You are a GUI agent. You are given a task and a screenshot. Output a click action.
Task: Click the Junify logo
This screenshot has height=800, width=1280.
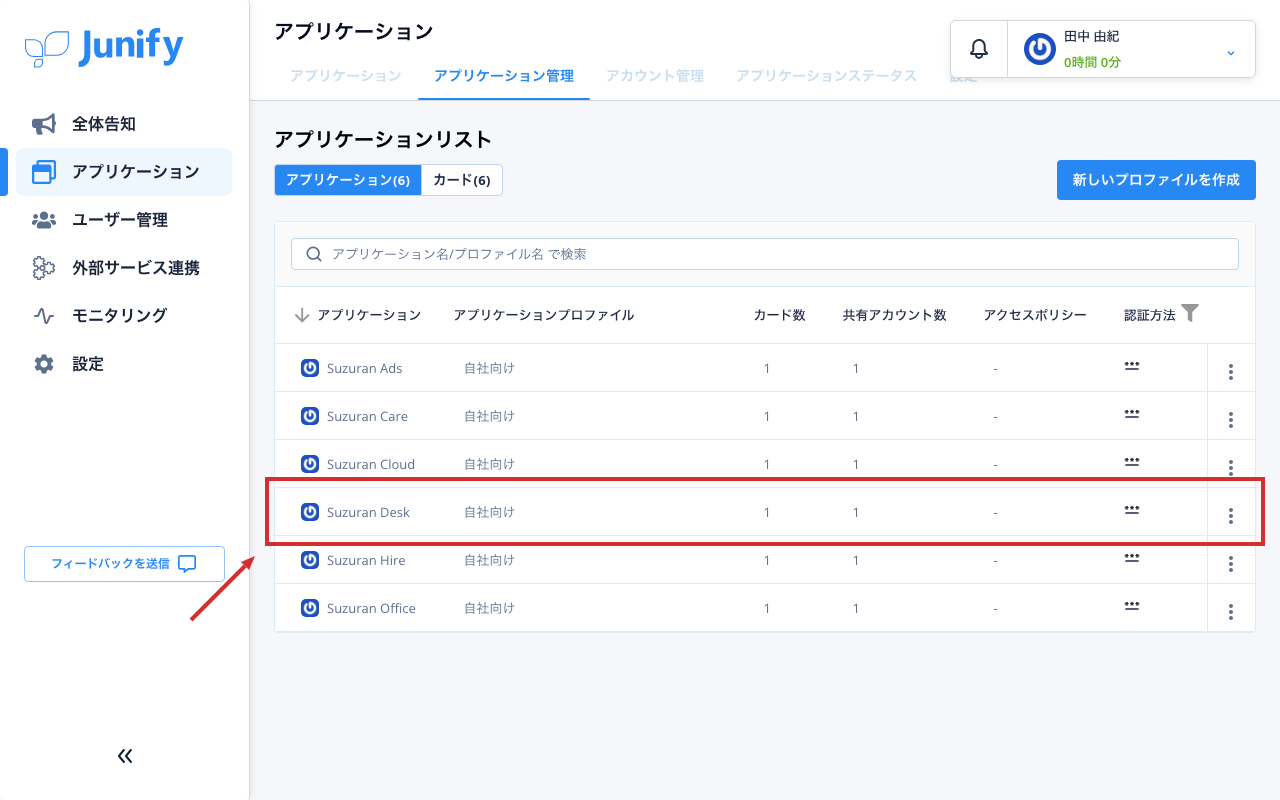pos(104,47)
